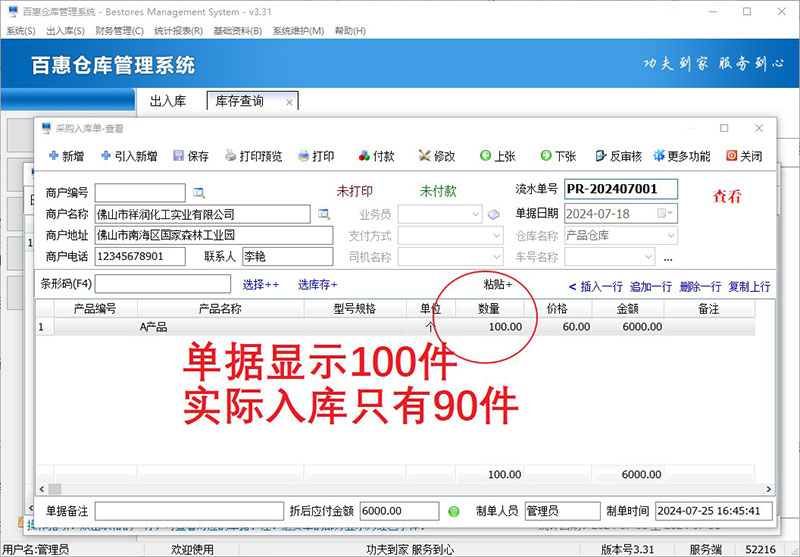Save the document with 保存
Image resolution: width=800 pixels, height=557 pixels.
tap(191, 156)
